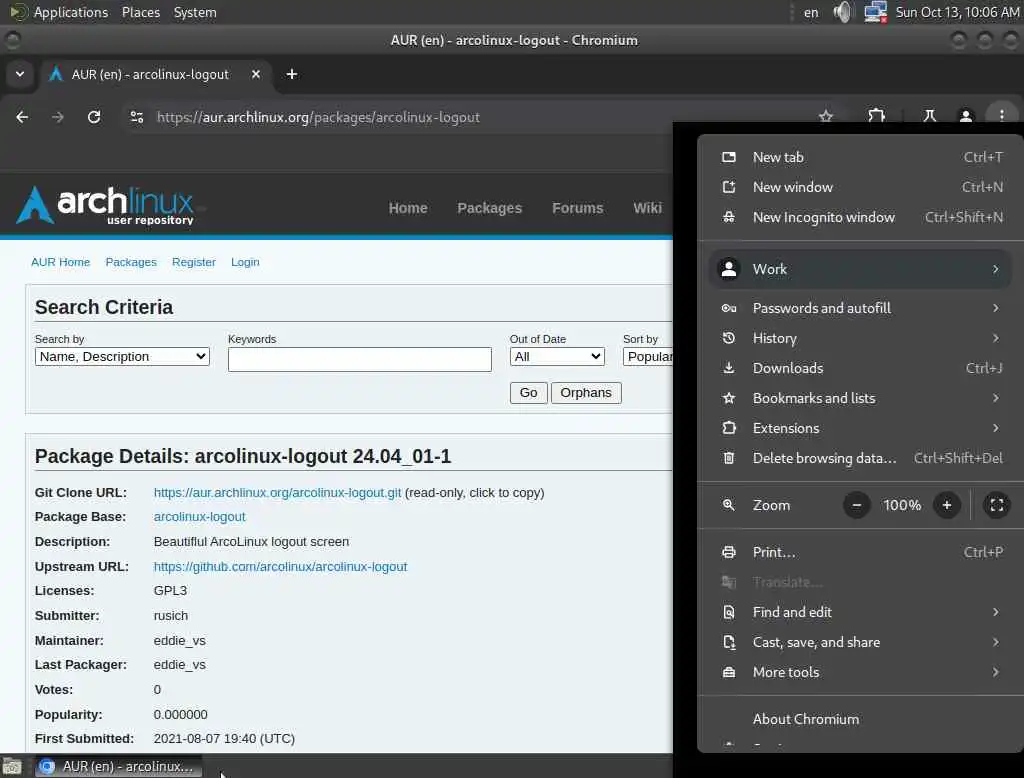The height and width of the screenshot is (778, 1024).
Task: Open Delete browsing data dialog
Action: (x=861, y=458)
